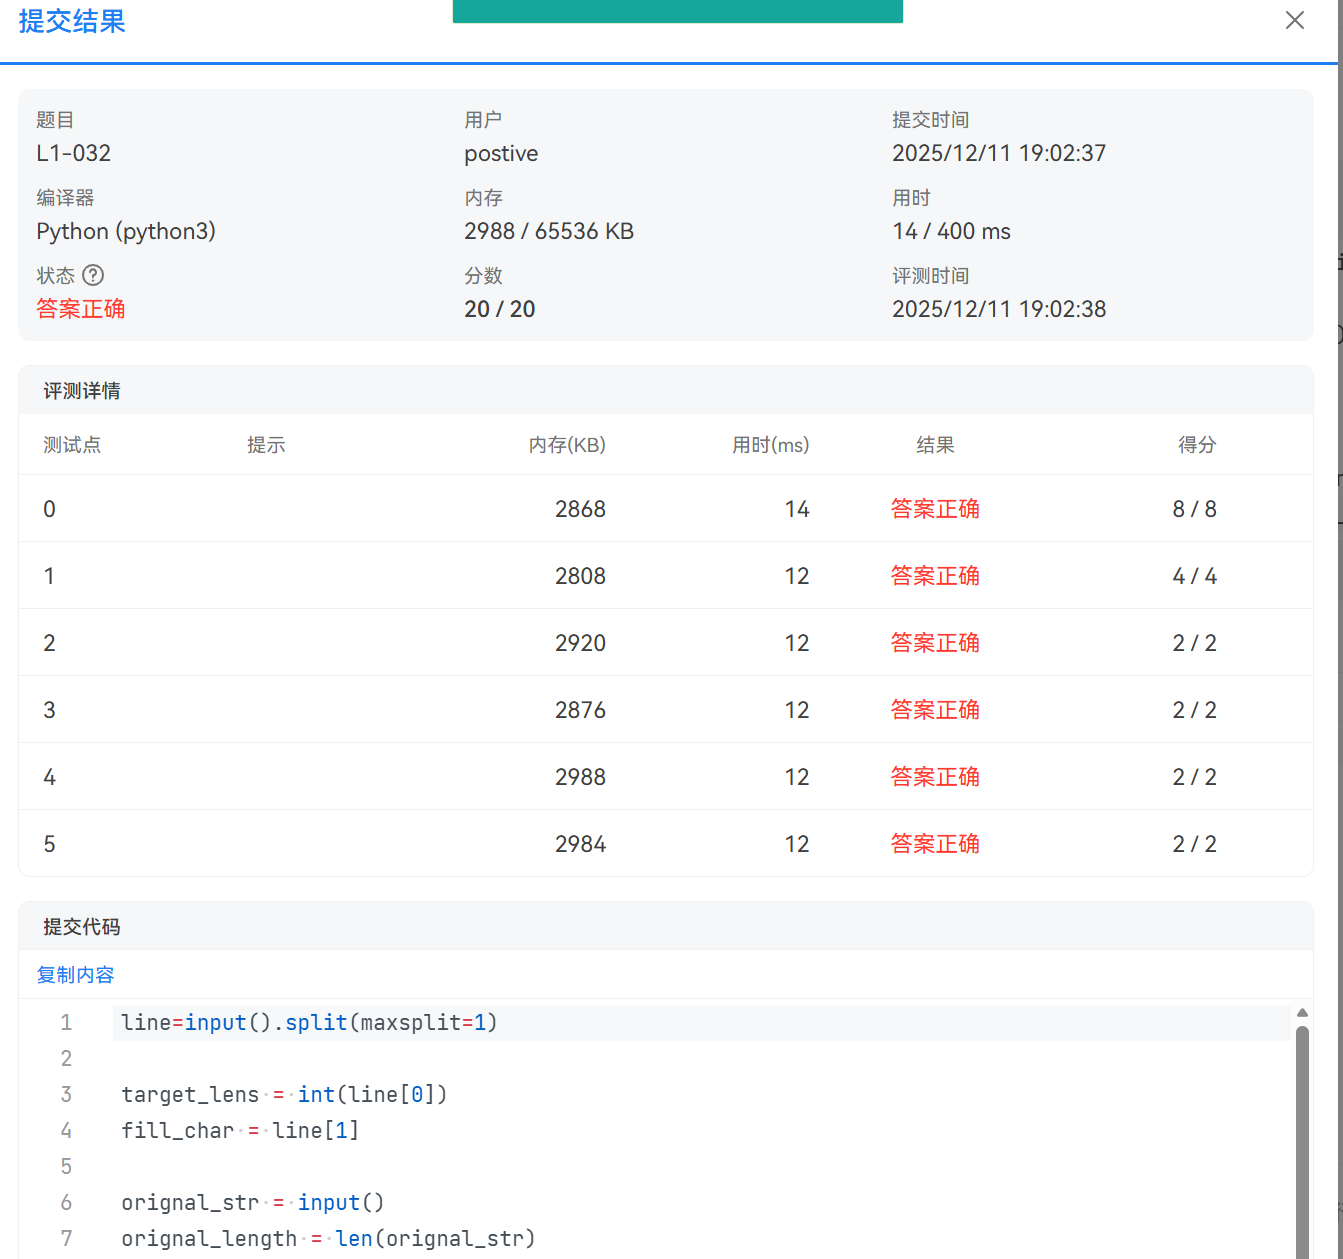1343x1259 pixels.
Task: Click the 提交代码 section header
Action: click(80, 926)
